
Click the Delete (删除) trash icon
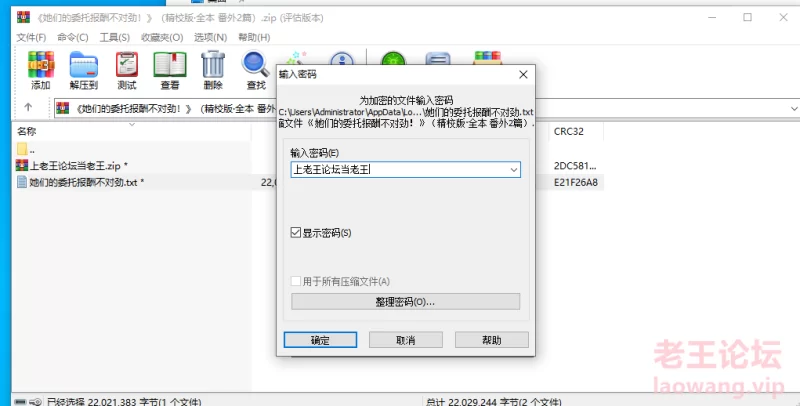(213, 70)
